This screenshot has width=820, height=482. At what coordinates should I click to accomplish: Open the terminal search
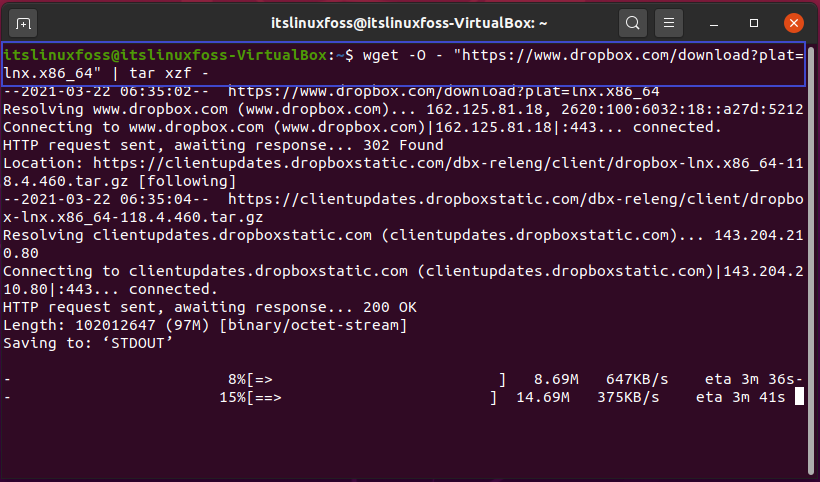coord(632,24)
